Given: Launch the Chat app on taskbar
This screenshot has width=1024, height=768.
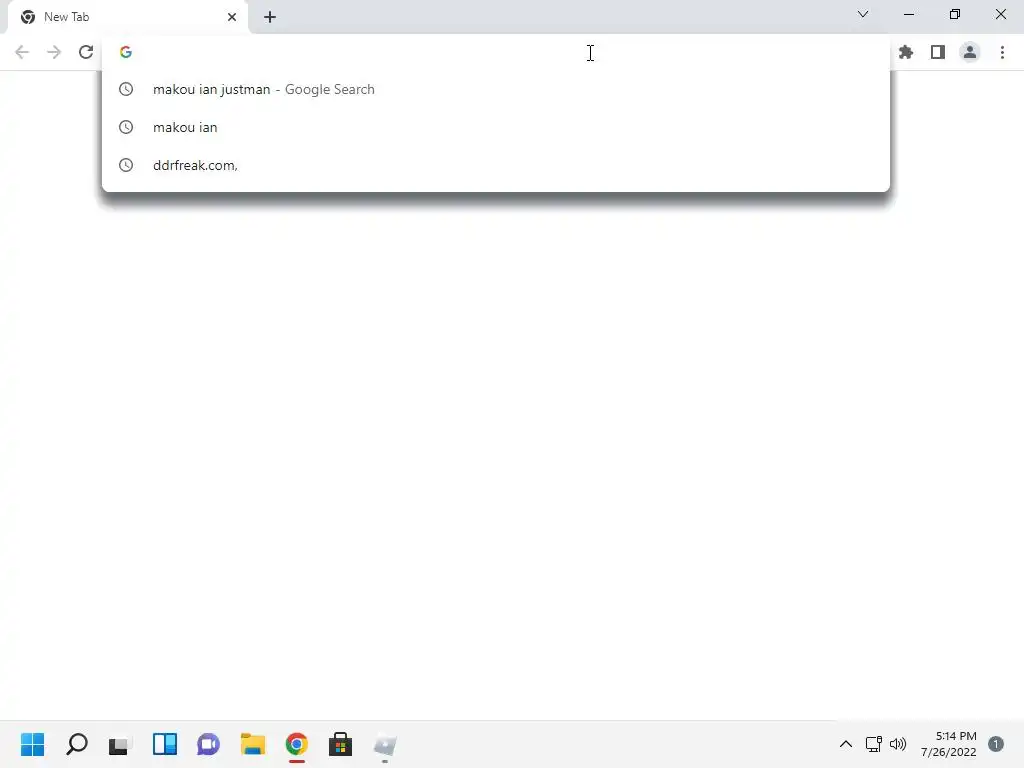Looking at the screenshot, I should (x=208, y=744).
